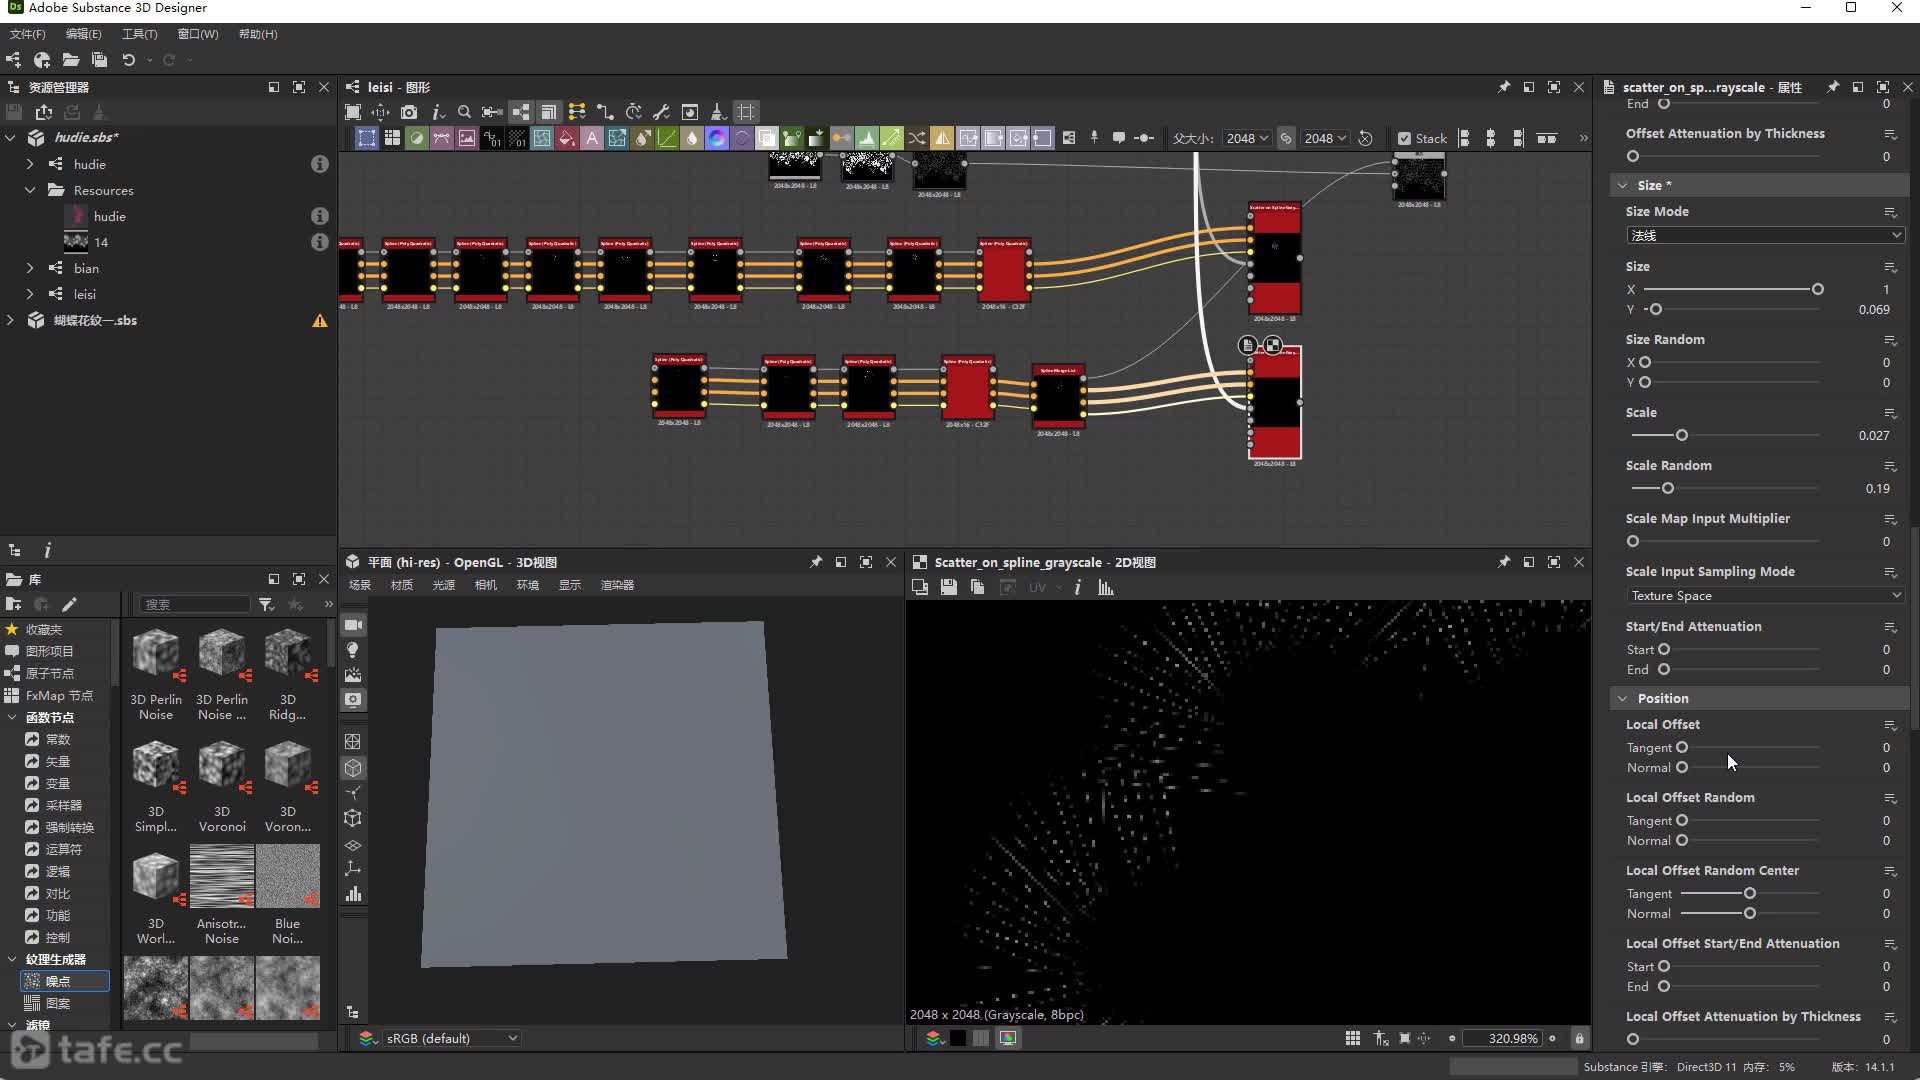Open the 材质 menu in 3D view

[402, 585]
